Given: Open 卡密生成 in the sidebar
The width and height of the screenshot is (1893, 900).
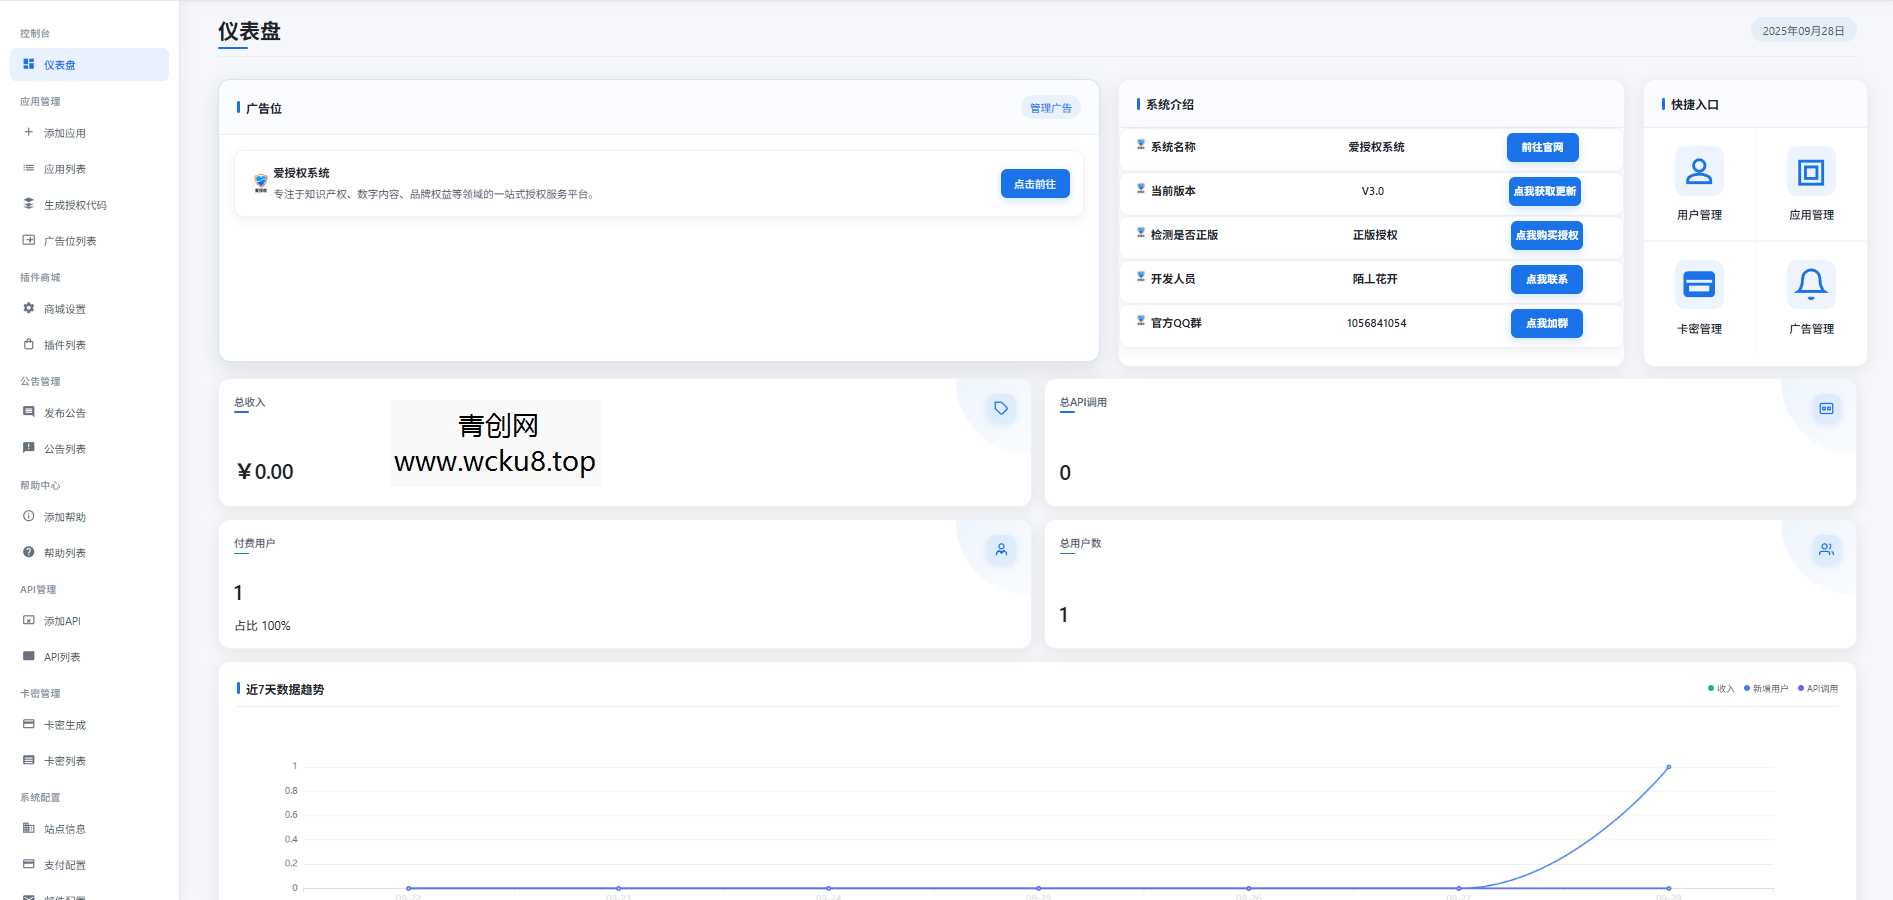Looking at the screenshot, I should (65, 725).
